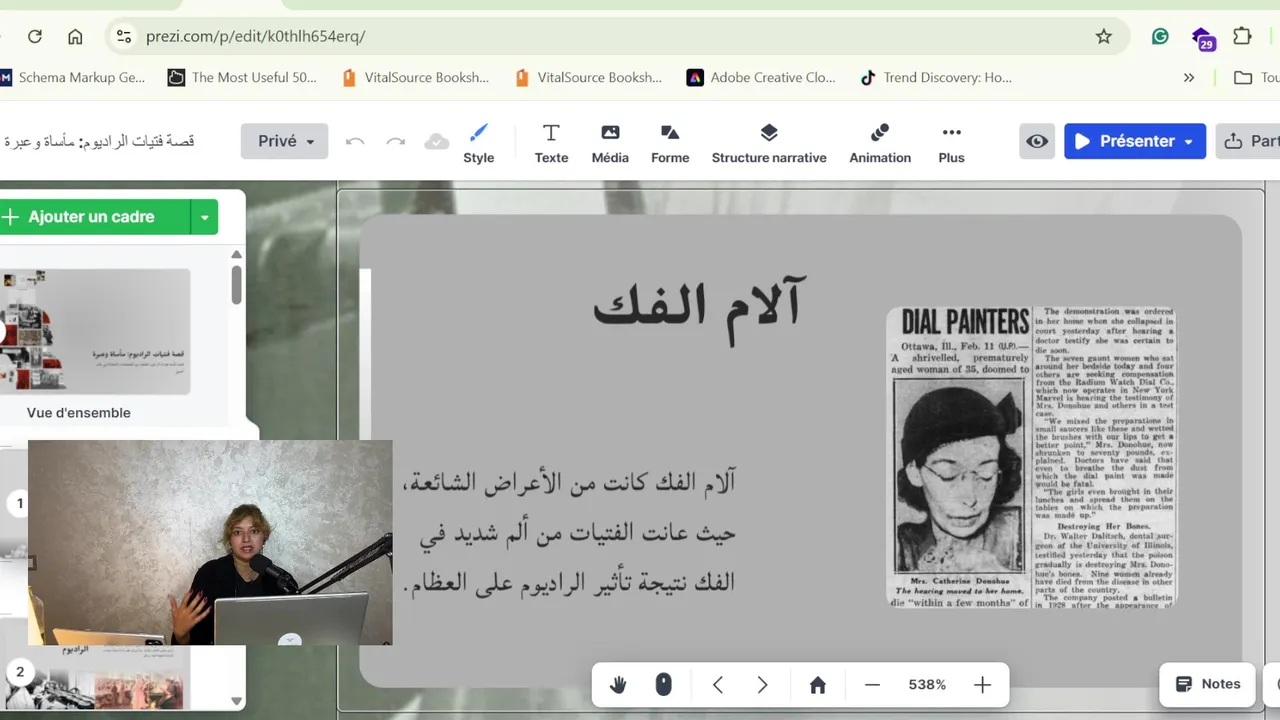Image resolution: width=1280 pixels, height=720 pixels.
Task: Click sidebar scroll down arrow
Action: 236,701
